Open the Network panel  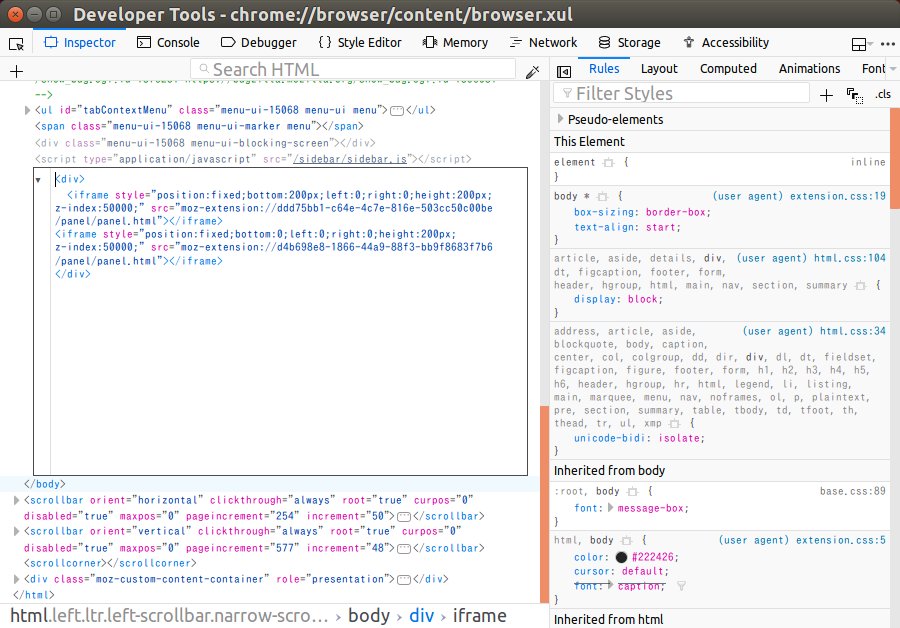coord(543,42)
